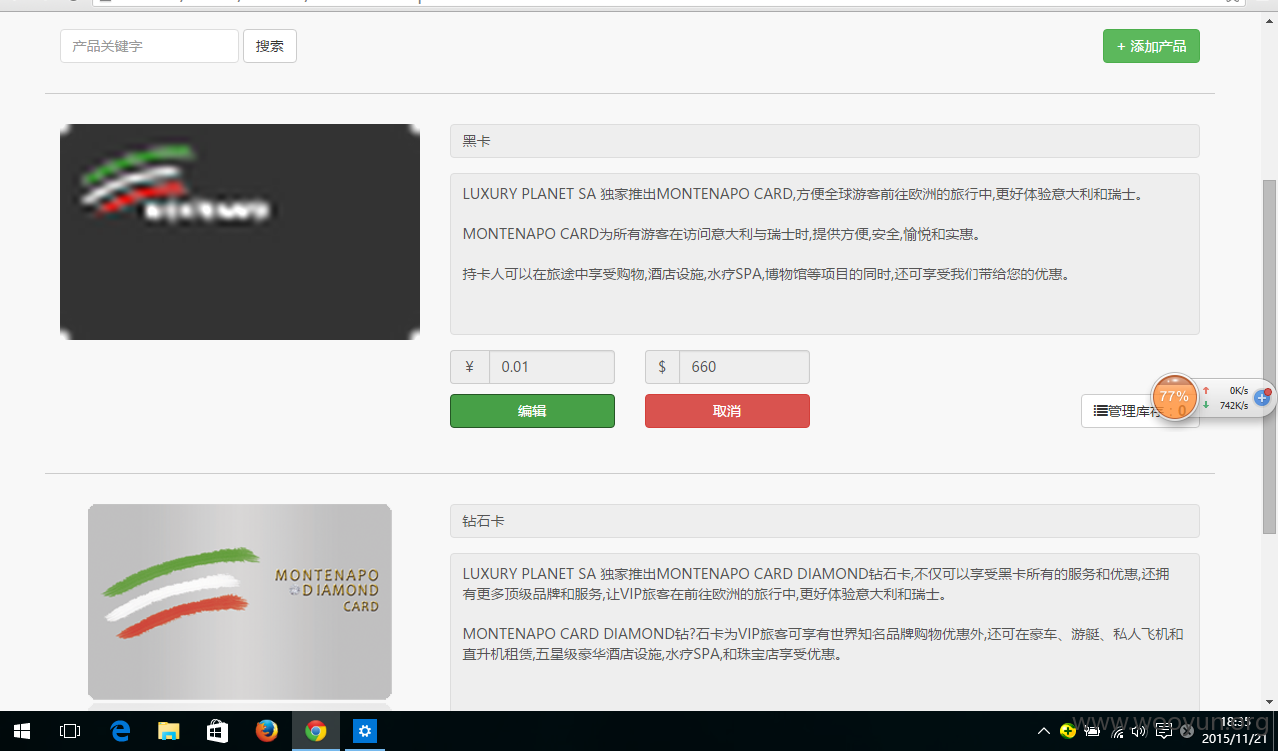Click the $ currency label
The height and width of the screenshot is (751, 1278).
662,367
